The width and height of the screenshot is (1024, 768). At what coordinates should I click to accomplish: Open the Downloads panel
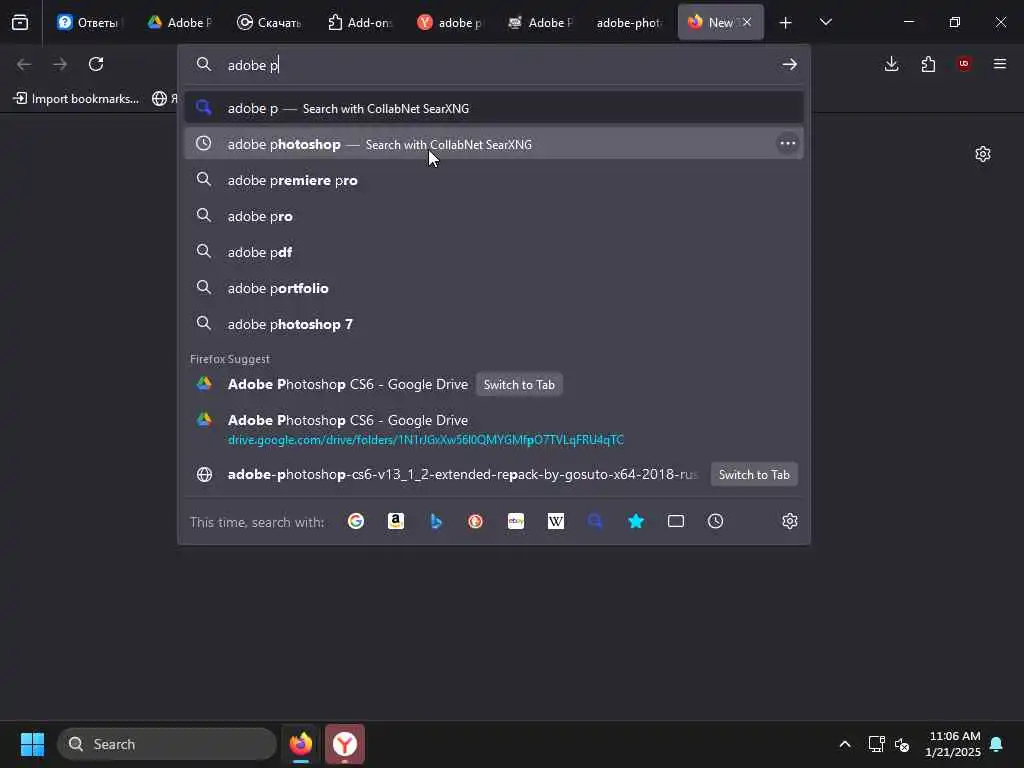coord(891,64)
